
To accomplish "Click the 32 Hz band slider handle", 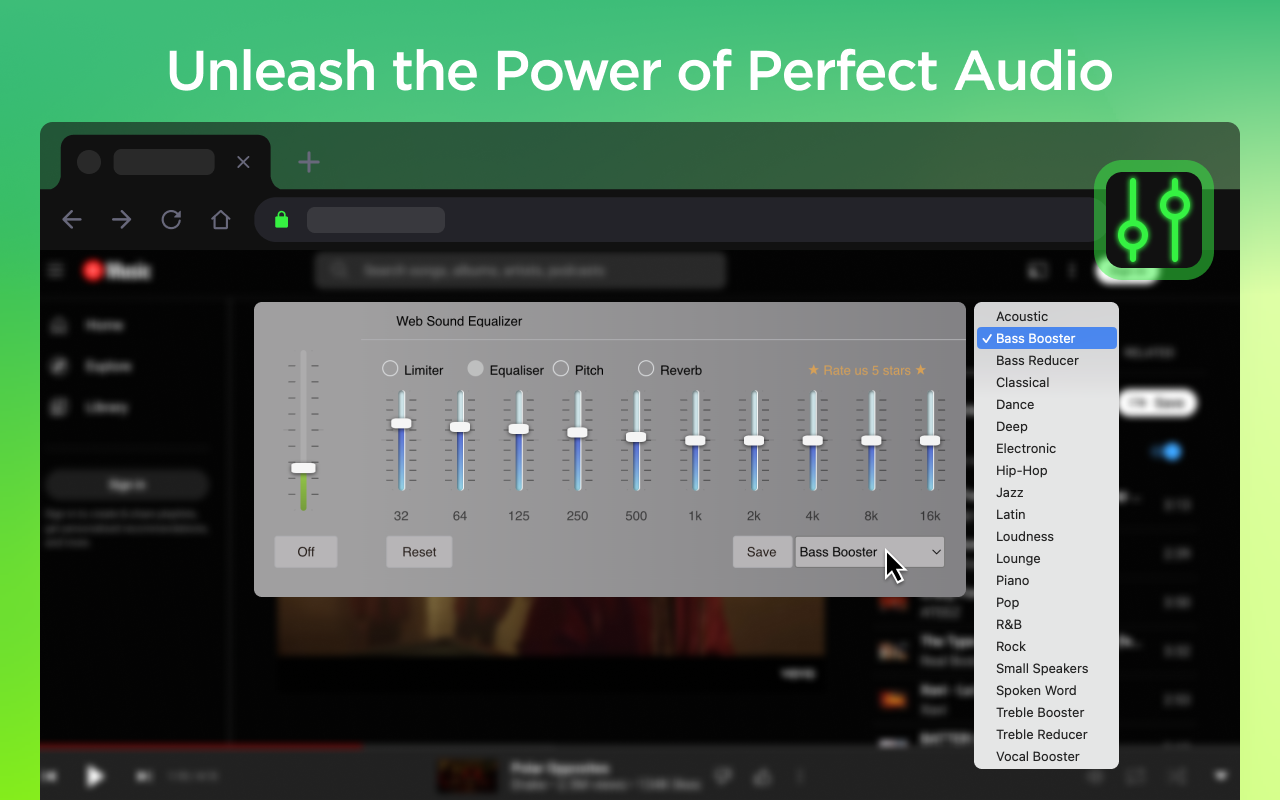I will click(x=401, y=423).
